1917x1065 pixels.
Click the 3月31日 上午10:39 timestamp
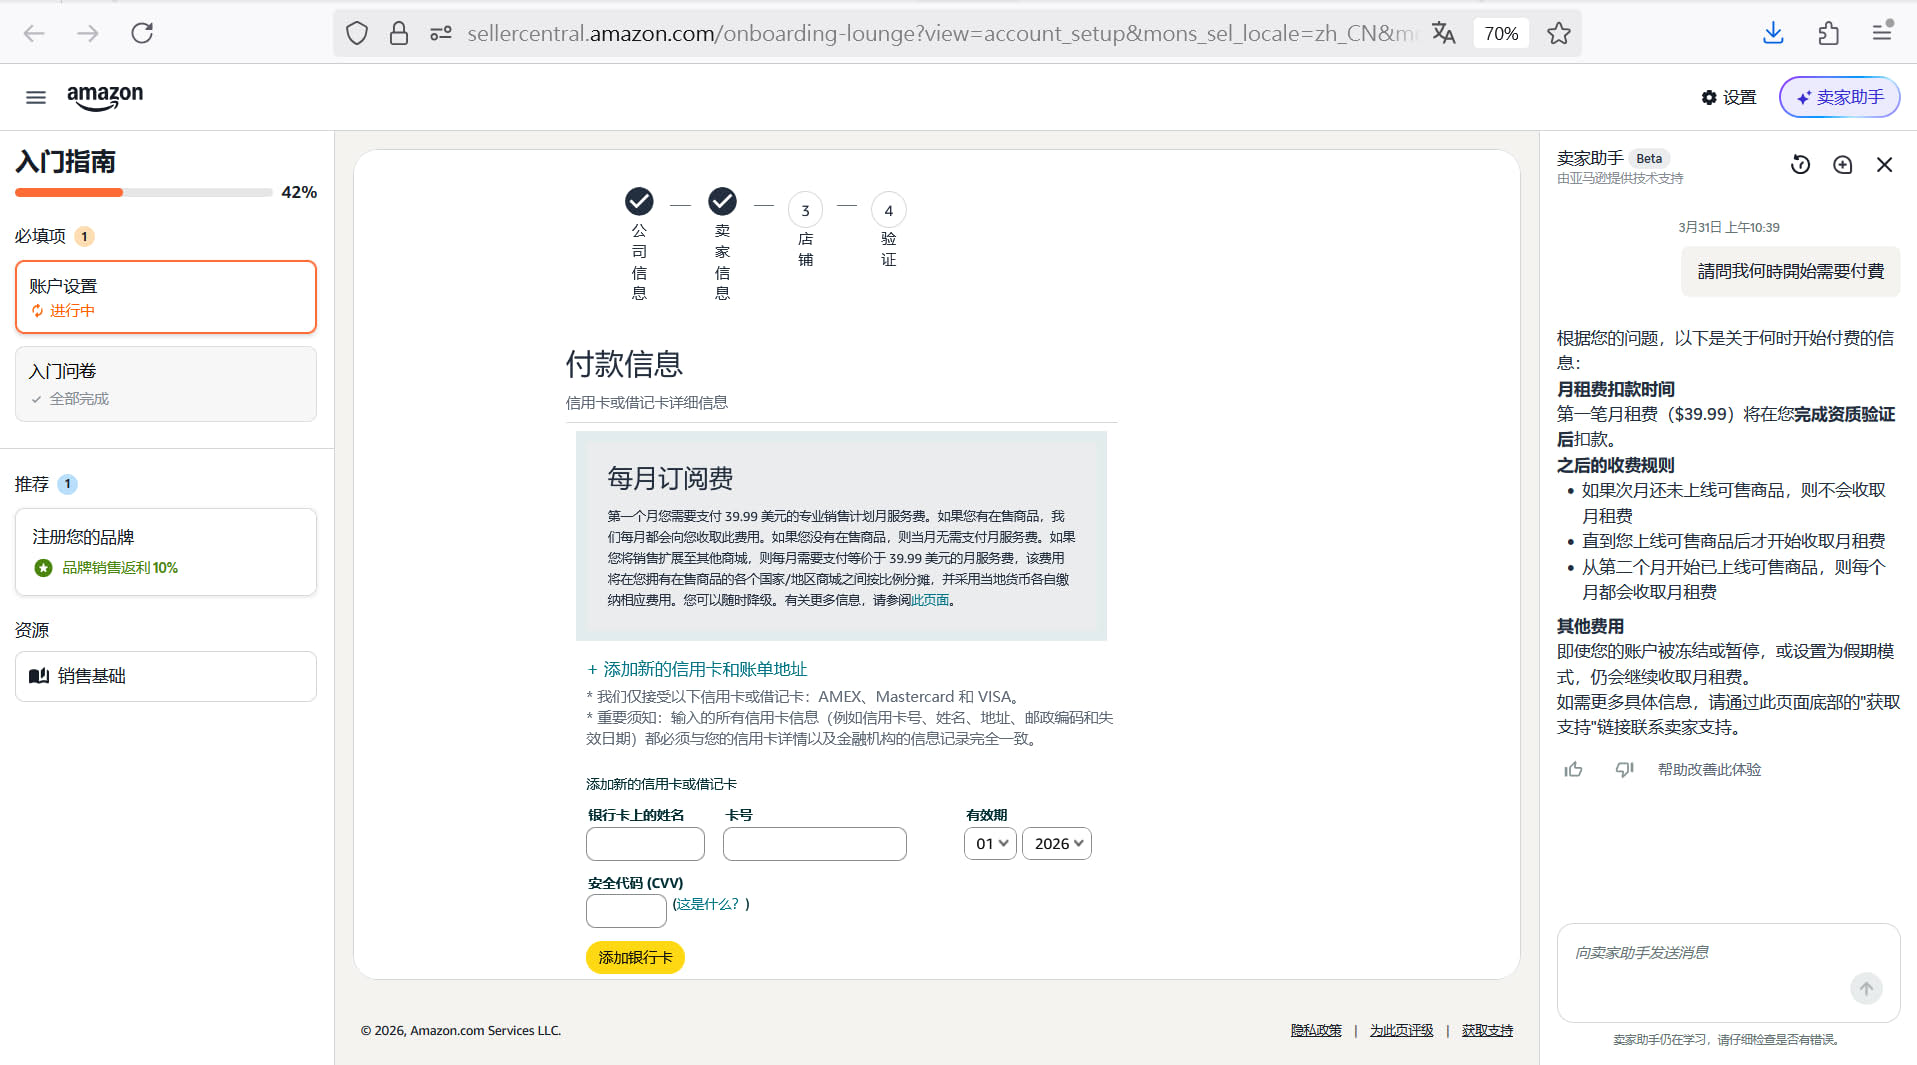1728,227
